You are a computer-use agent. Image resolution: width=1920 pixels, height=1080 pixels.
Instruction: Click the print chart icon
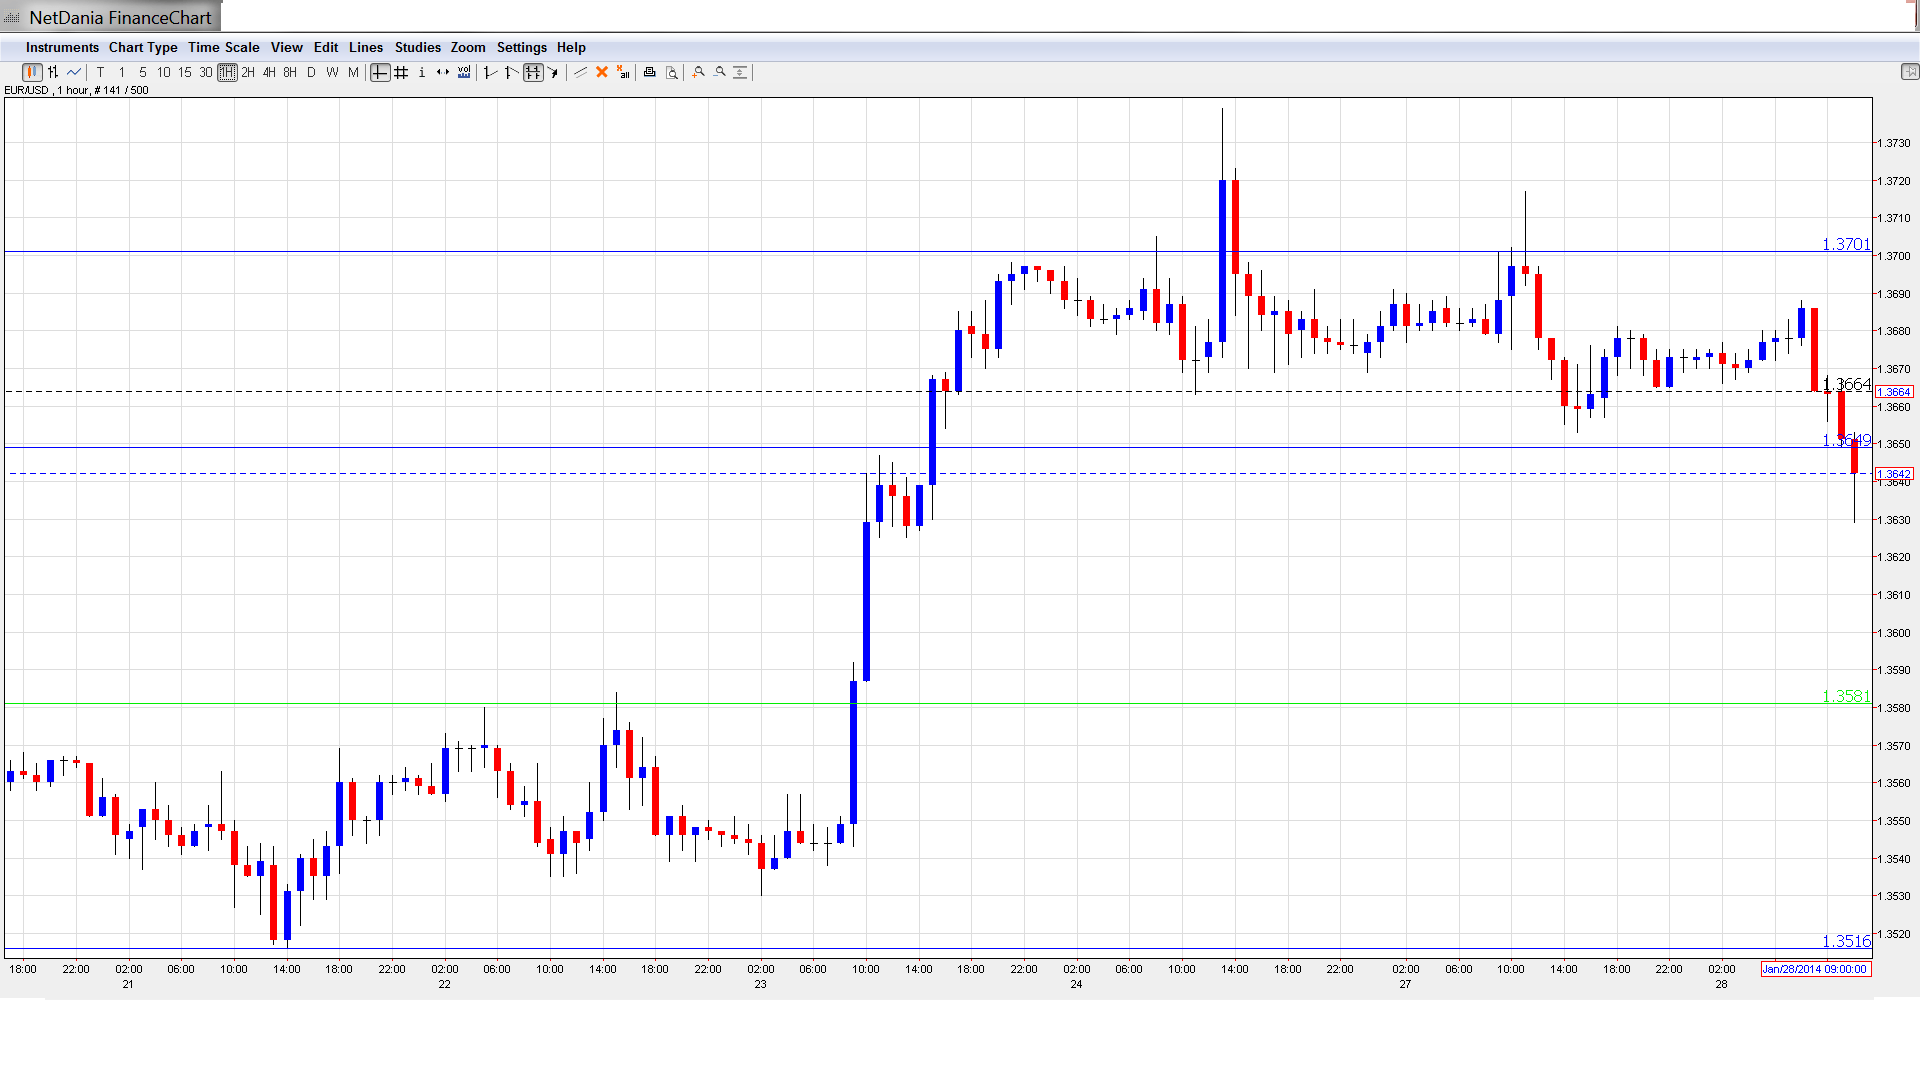click(650, 72)
